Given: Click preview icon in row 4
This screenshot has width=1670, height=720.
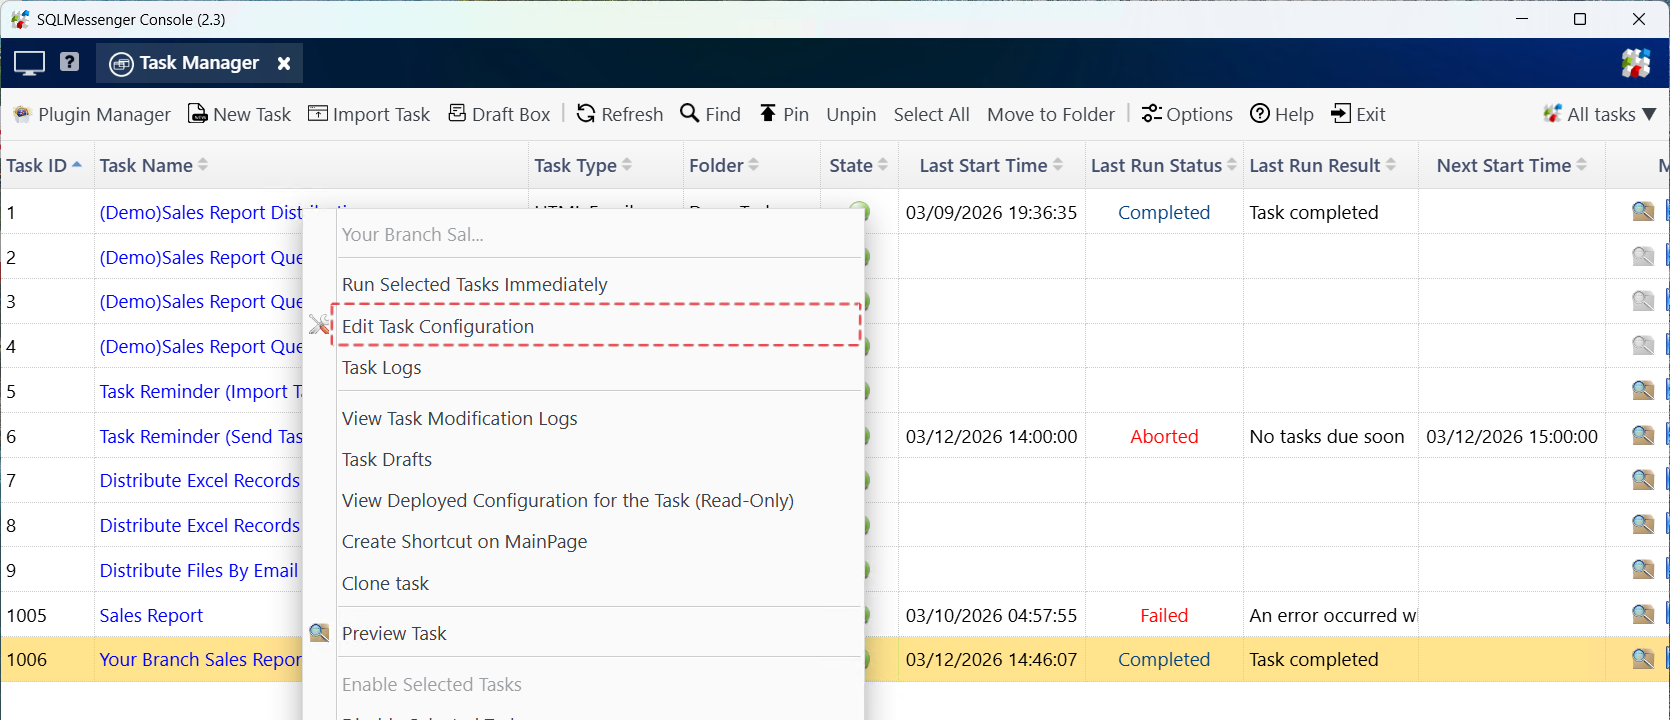Looking at the screenshot, I should pos(1643,345).
